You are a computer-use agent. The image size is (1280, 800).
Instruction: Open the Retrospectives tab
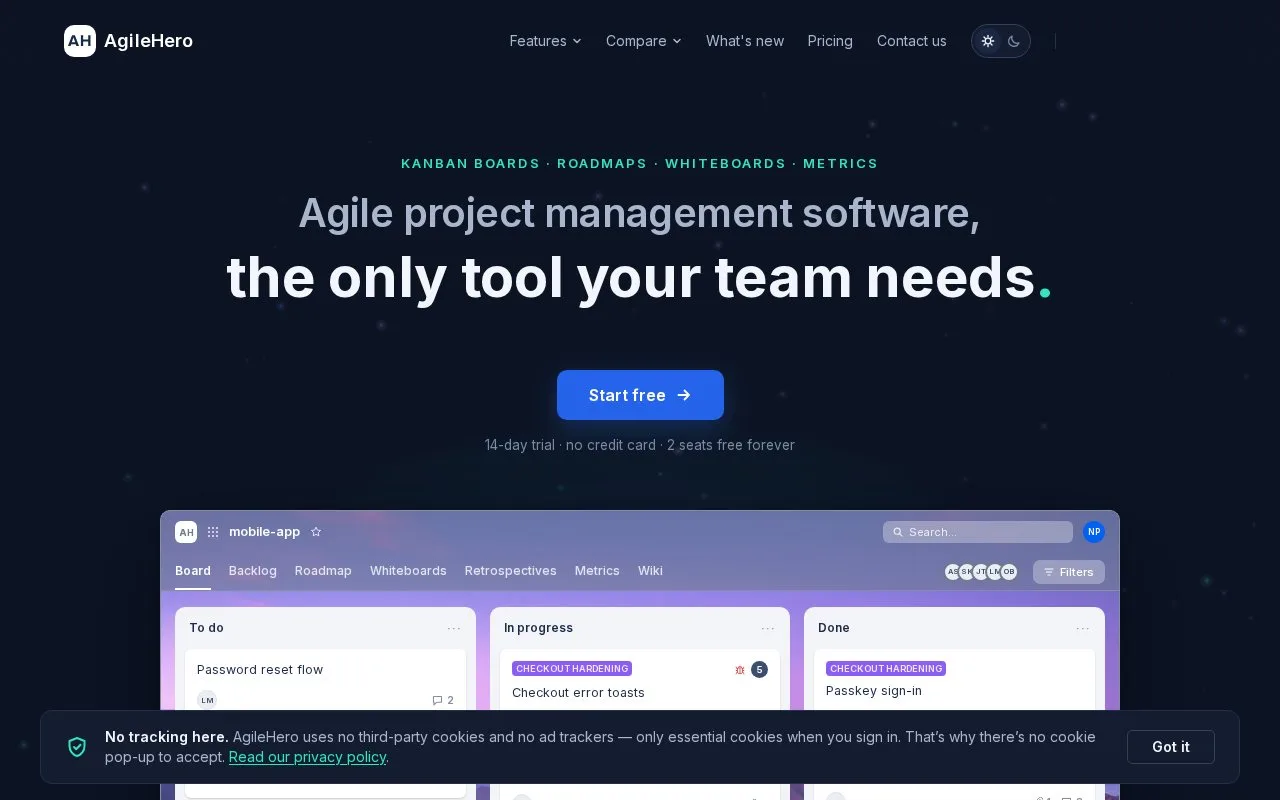click(511, 571)
